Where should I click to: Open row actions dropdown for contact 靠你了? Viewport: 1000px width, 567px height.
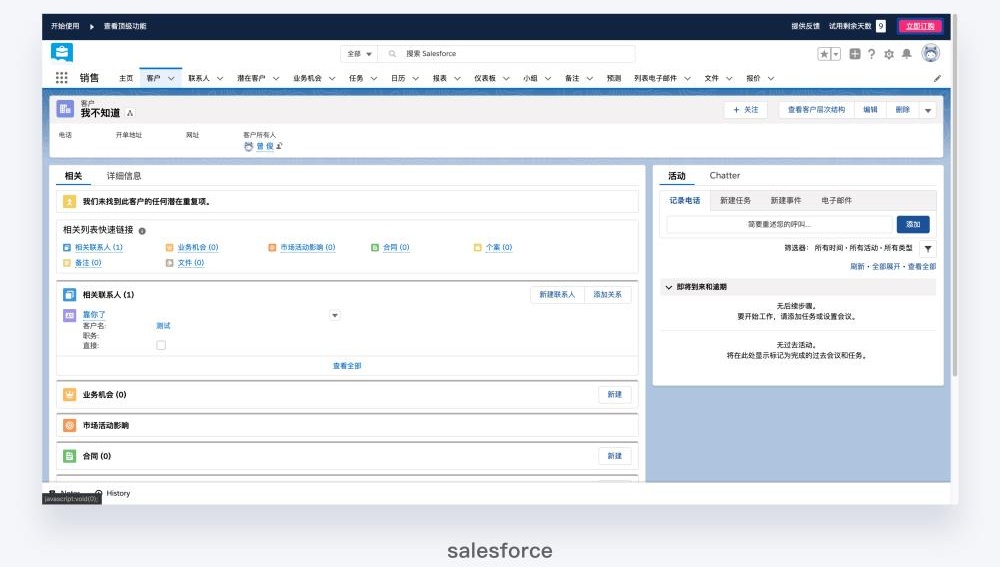[x=335, y=315]
